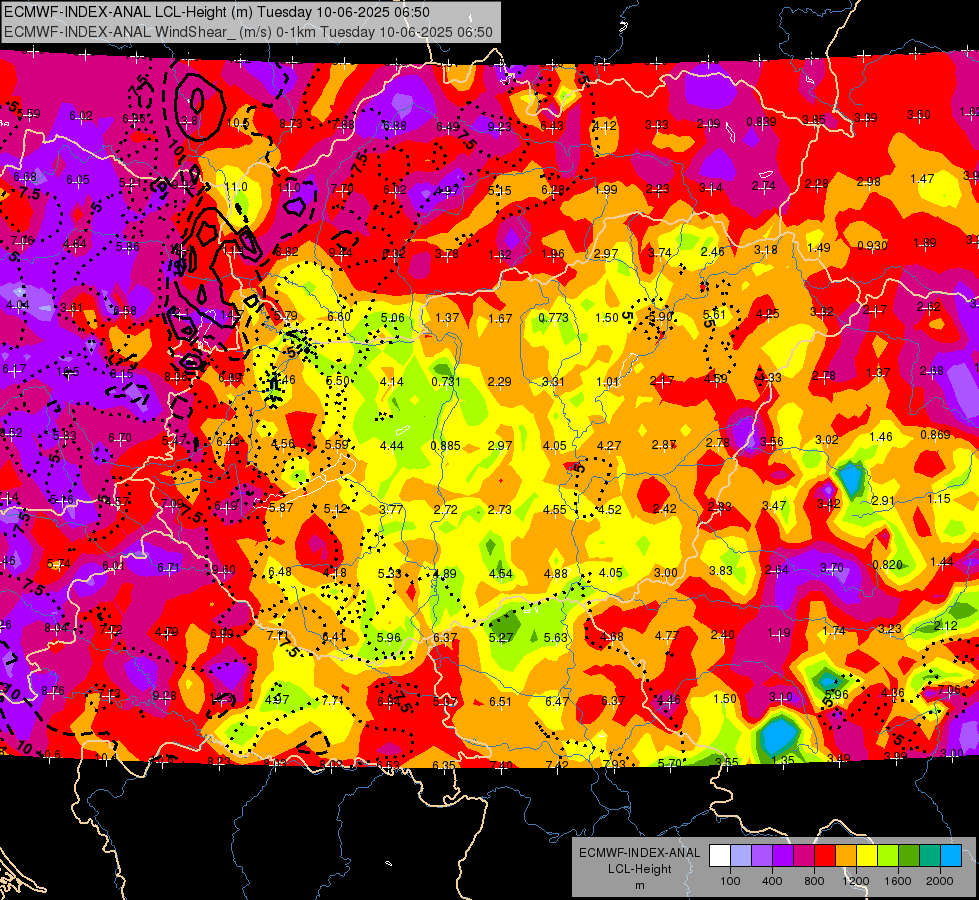Click the wind shear value '0.930'

[x=872, y=245]
